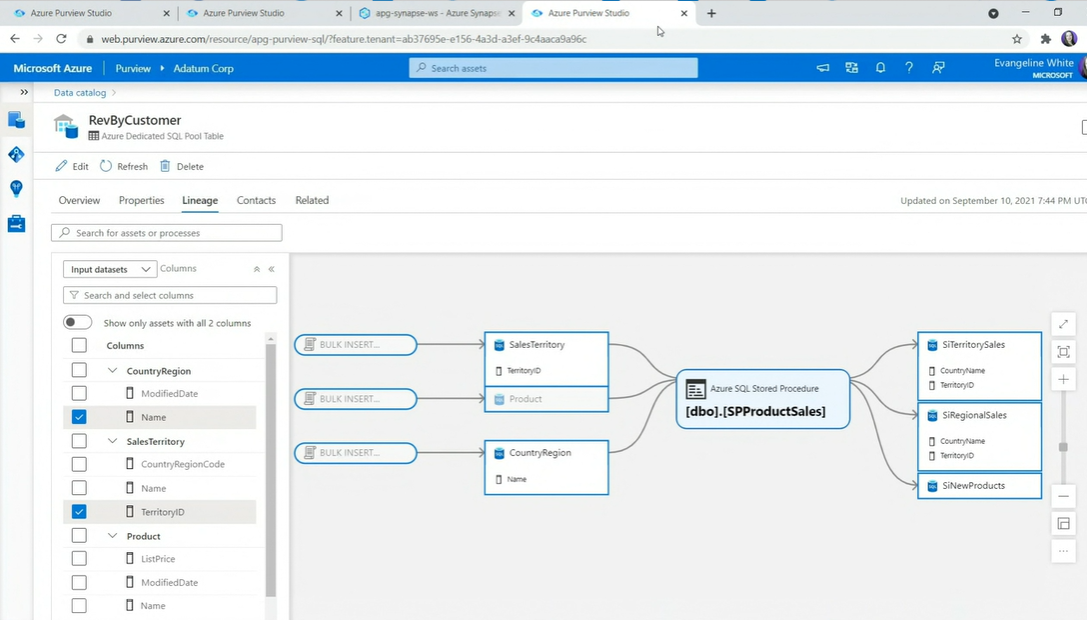Click the notifications bell icon
The width and height of the screenshot is (1087, 620).
880,68
